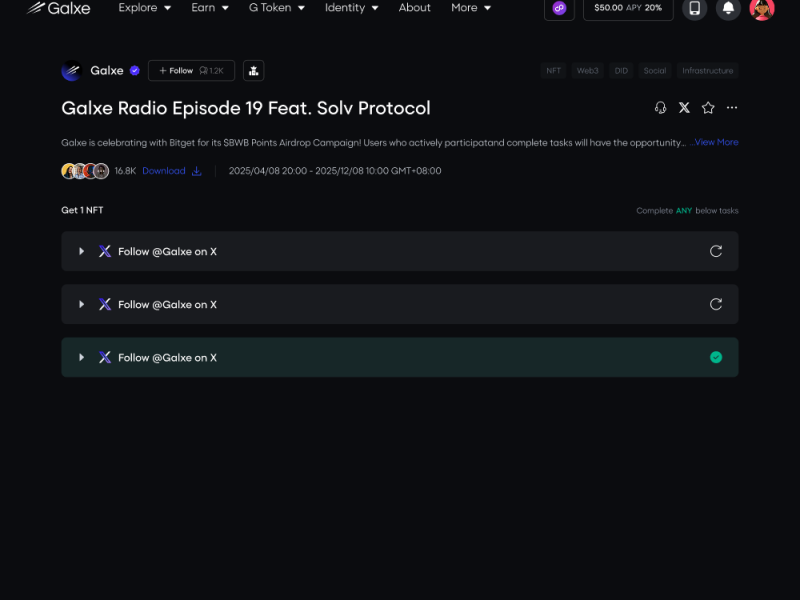This screenshot has height=600, width=800.
Task: Click the X logo in the completed task row
Action: (105, 357)
